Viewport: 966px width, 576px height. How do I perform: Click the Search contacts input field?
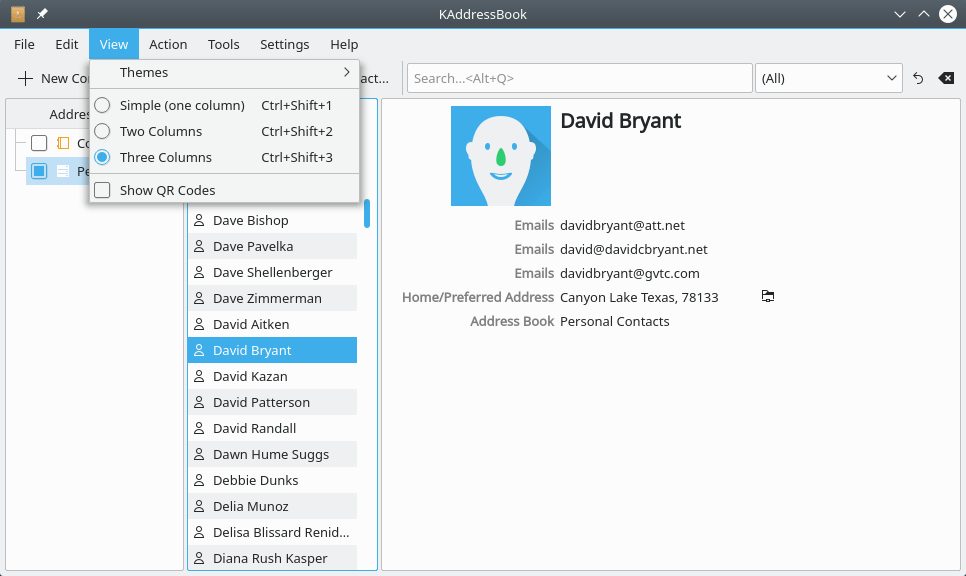[x=579, y=78]
